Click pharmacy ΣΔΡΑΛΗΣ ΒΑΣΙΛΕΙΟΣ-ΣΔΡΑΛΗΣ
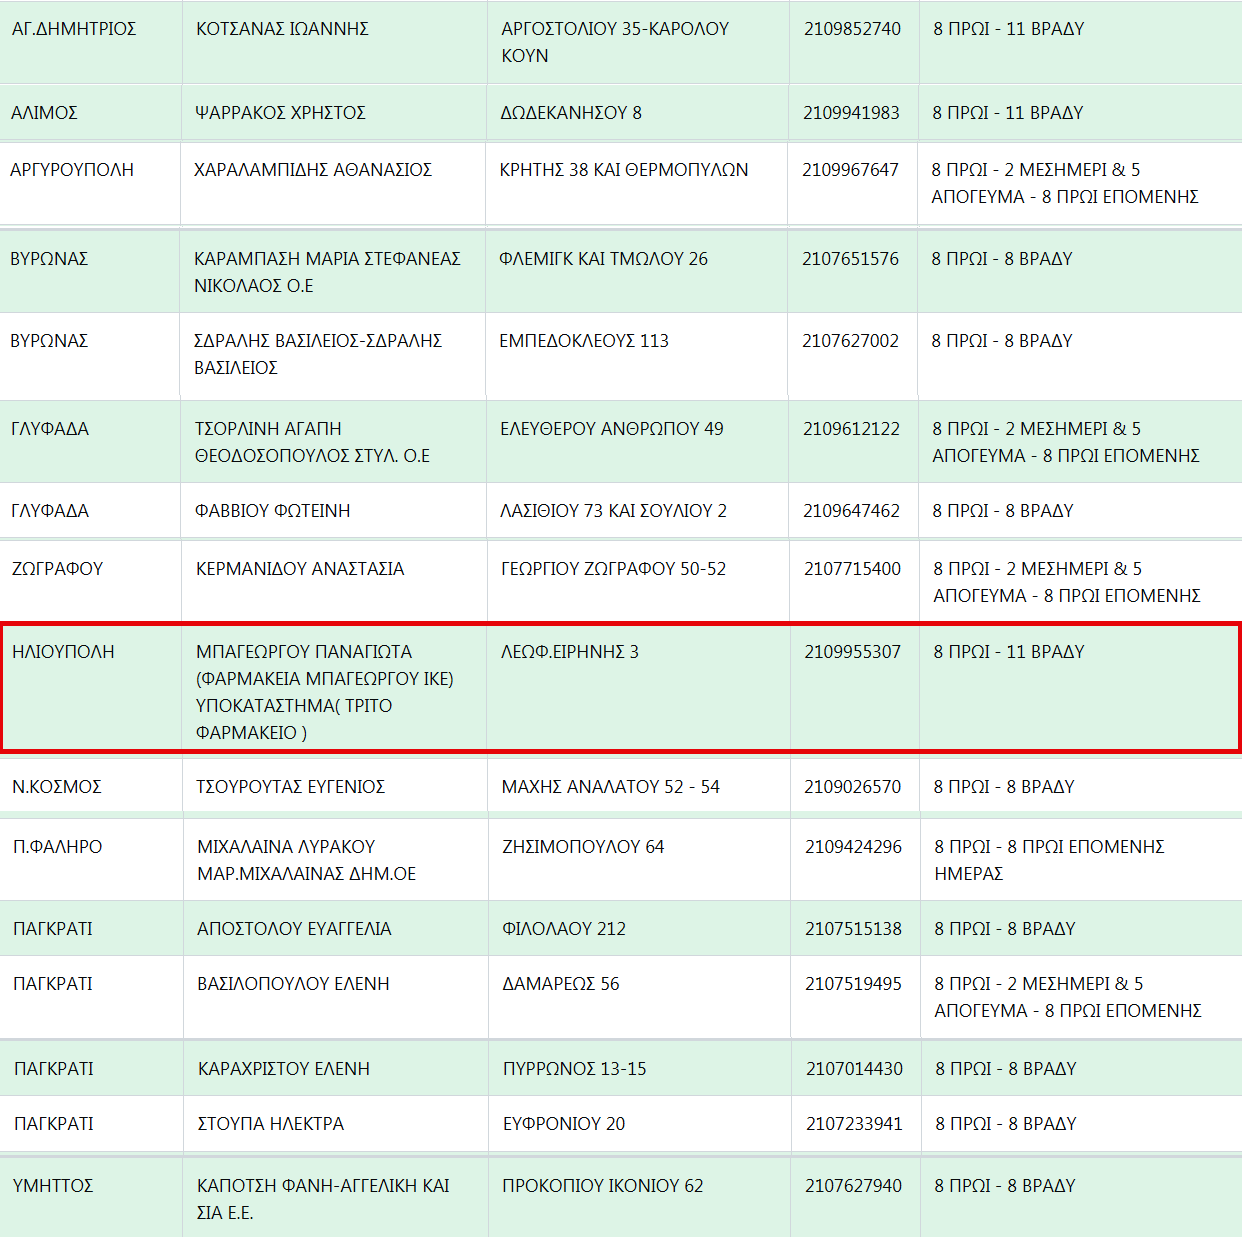 [x=318, y=354]
